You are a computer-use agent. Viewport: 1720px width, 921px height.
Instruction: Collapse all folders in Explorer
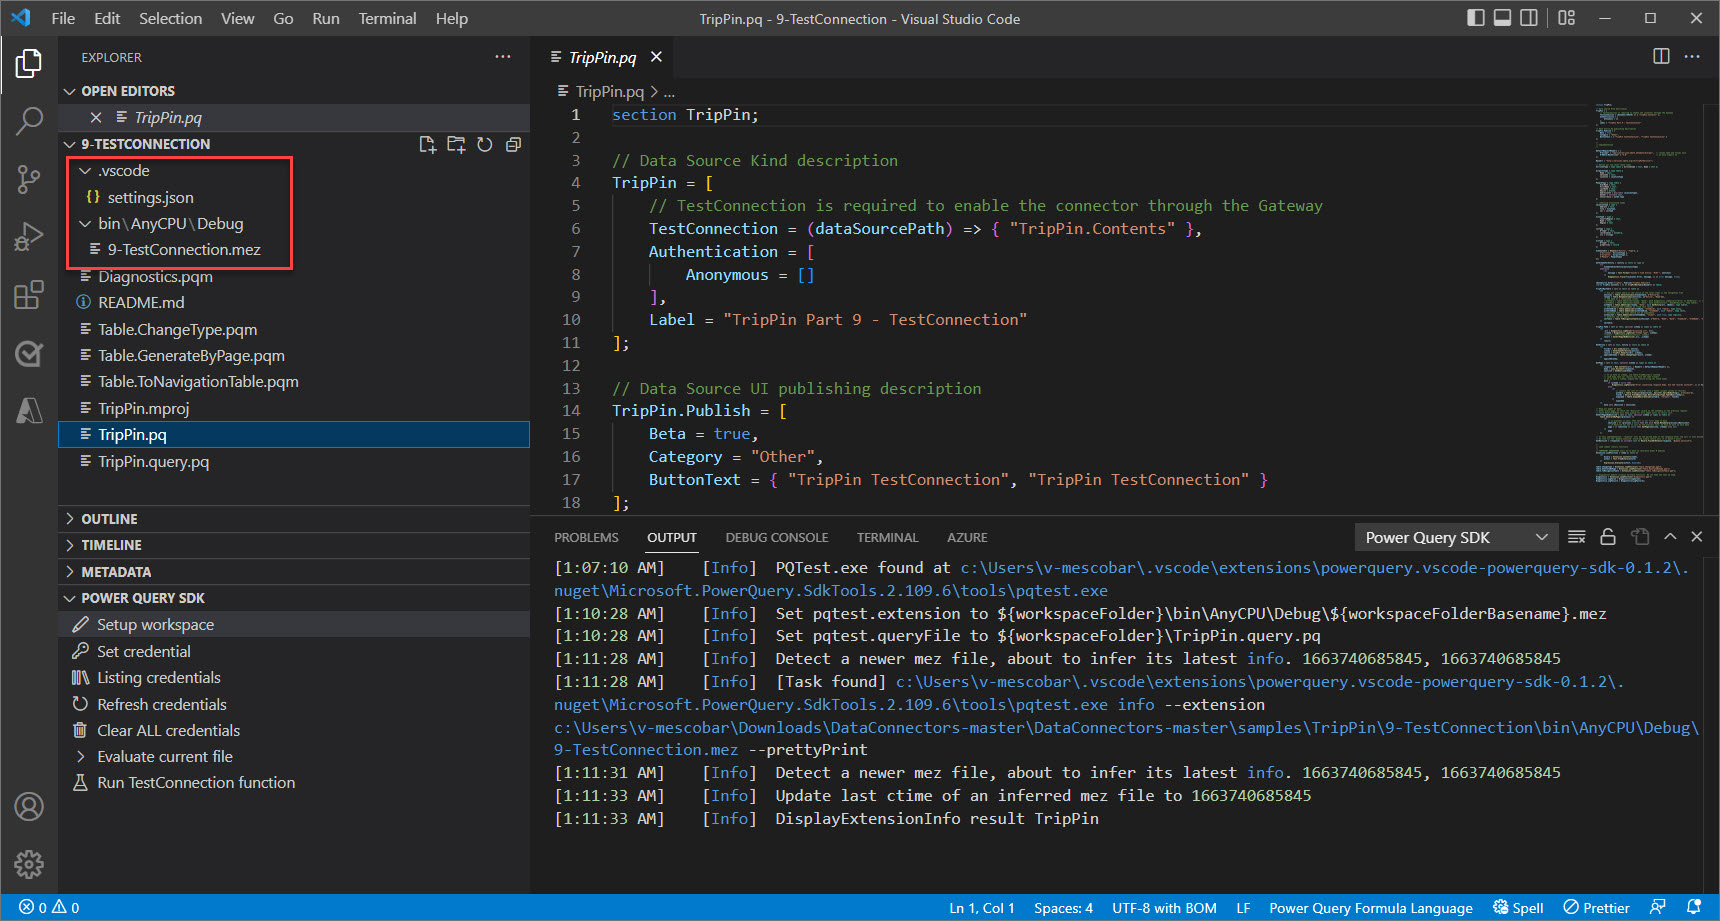(513, 144)
